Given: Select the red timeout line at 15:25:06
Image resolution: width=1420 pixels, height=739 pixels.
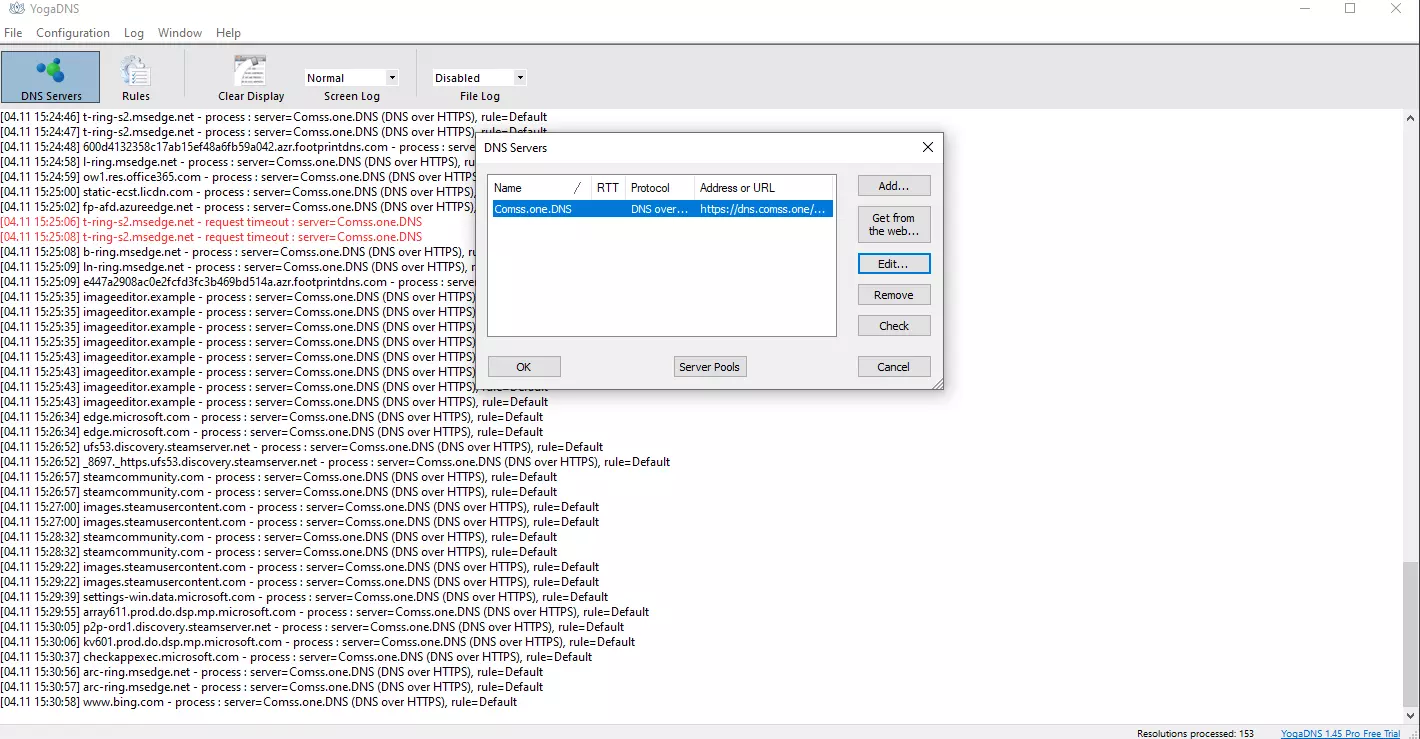Looking at the screenshot, I should coord(211,222).
